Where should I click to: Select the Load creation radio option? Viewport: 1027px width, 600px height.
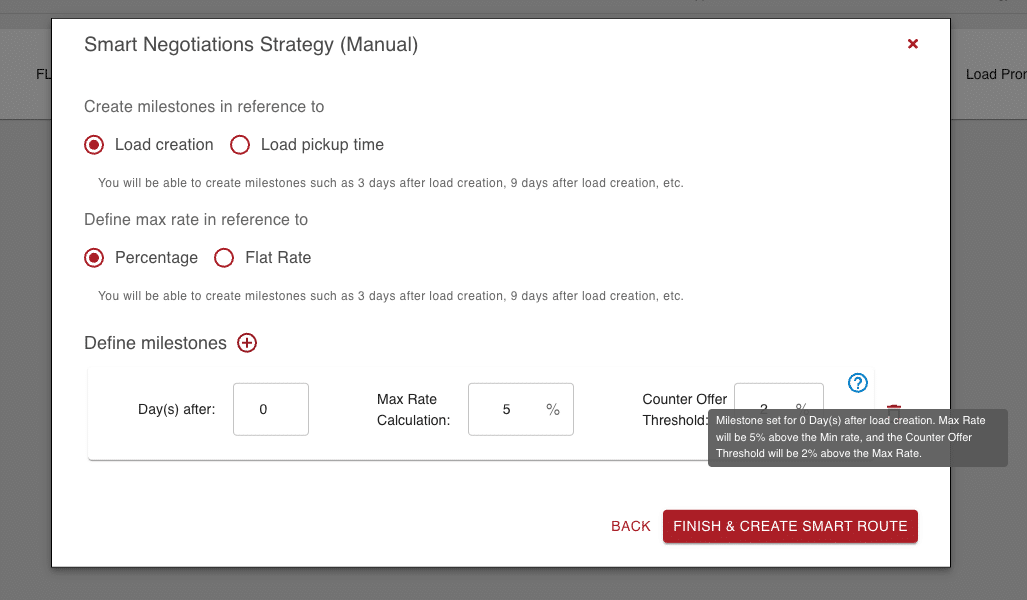tap(94, 145)
